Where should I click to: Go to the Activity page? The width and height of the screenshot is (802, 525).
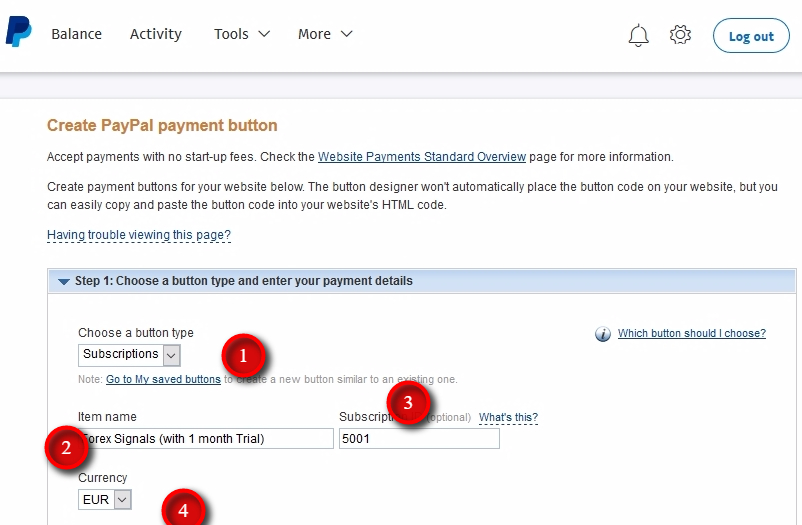[155, 34]
